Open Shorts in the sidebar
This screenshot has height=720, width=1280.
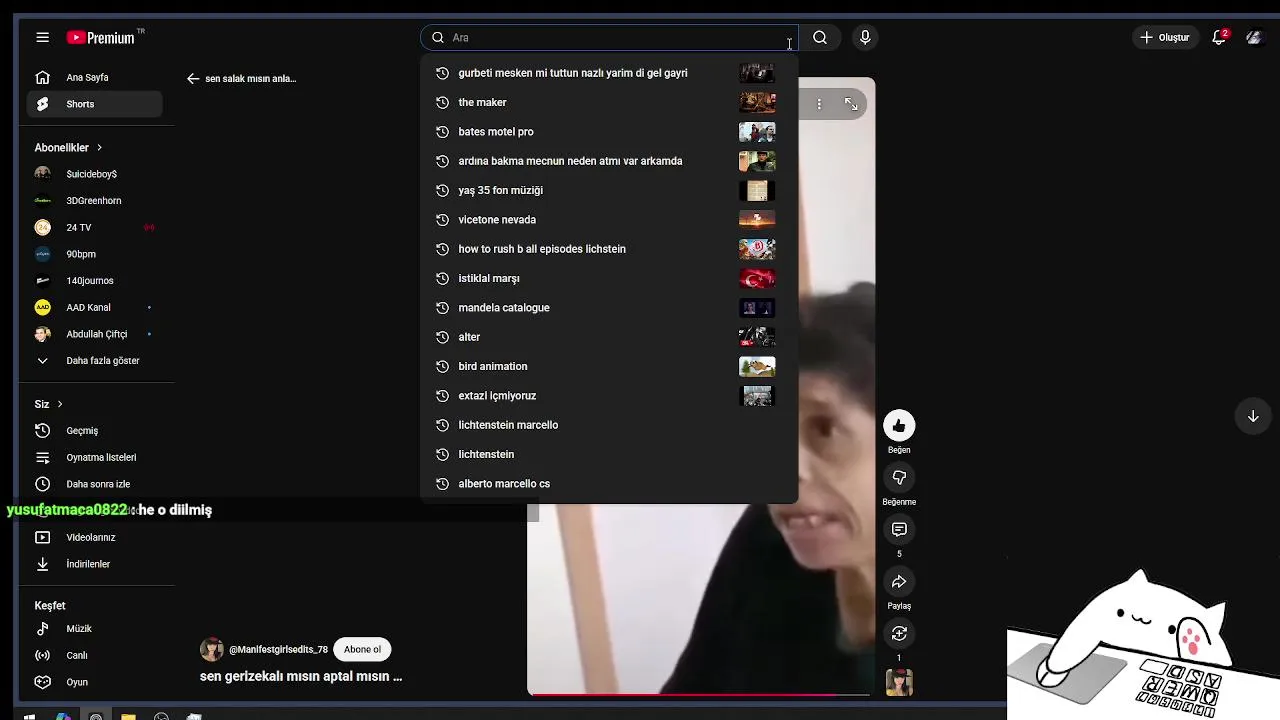click(95, 104)
